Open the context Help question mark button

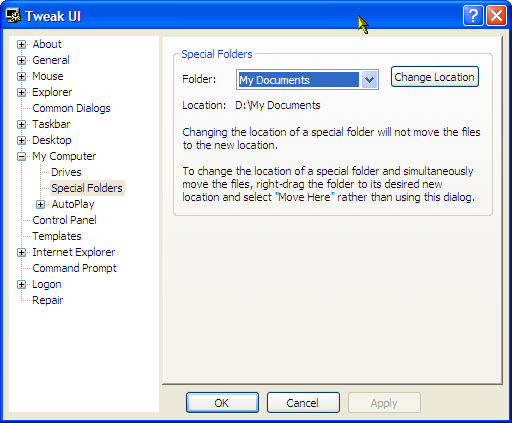click(x=473, y=15)
